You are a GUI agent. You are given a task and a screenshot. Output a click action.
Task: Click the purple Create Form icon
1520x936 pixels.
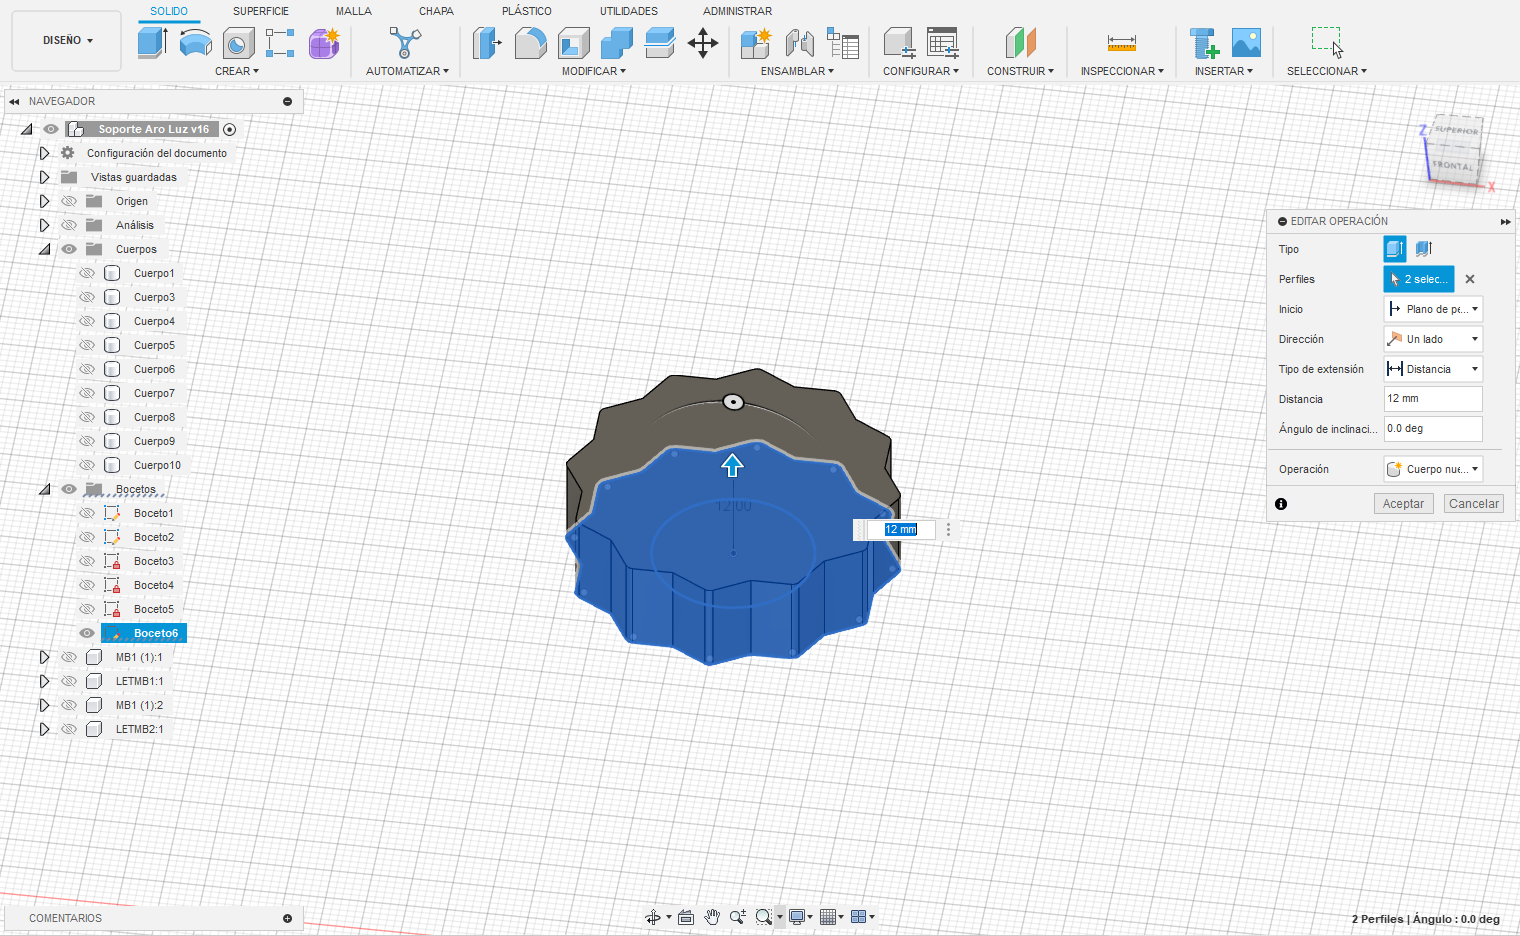click(x=323, y=43)
